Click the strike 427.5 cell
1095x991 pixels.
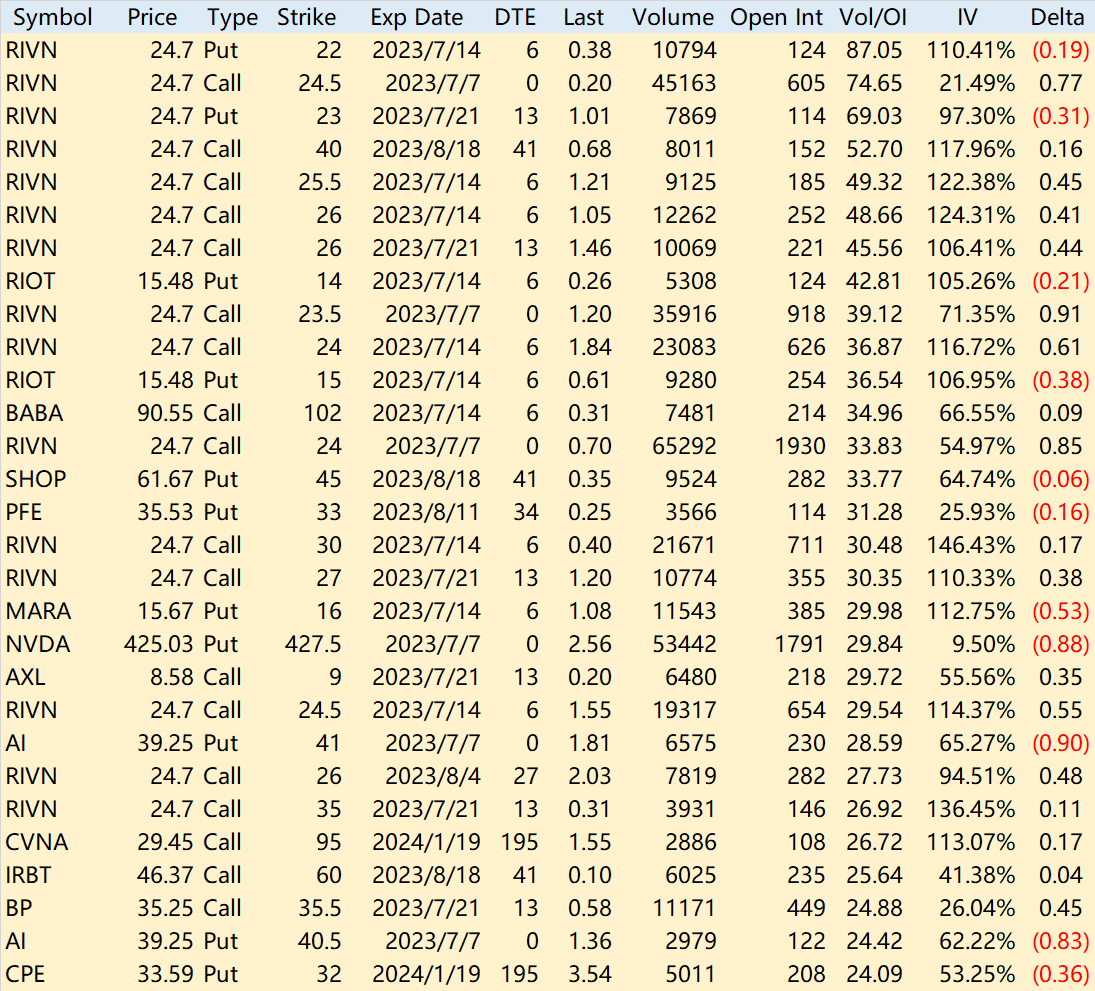coord(313,644)
